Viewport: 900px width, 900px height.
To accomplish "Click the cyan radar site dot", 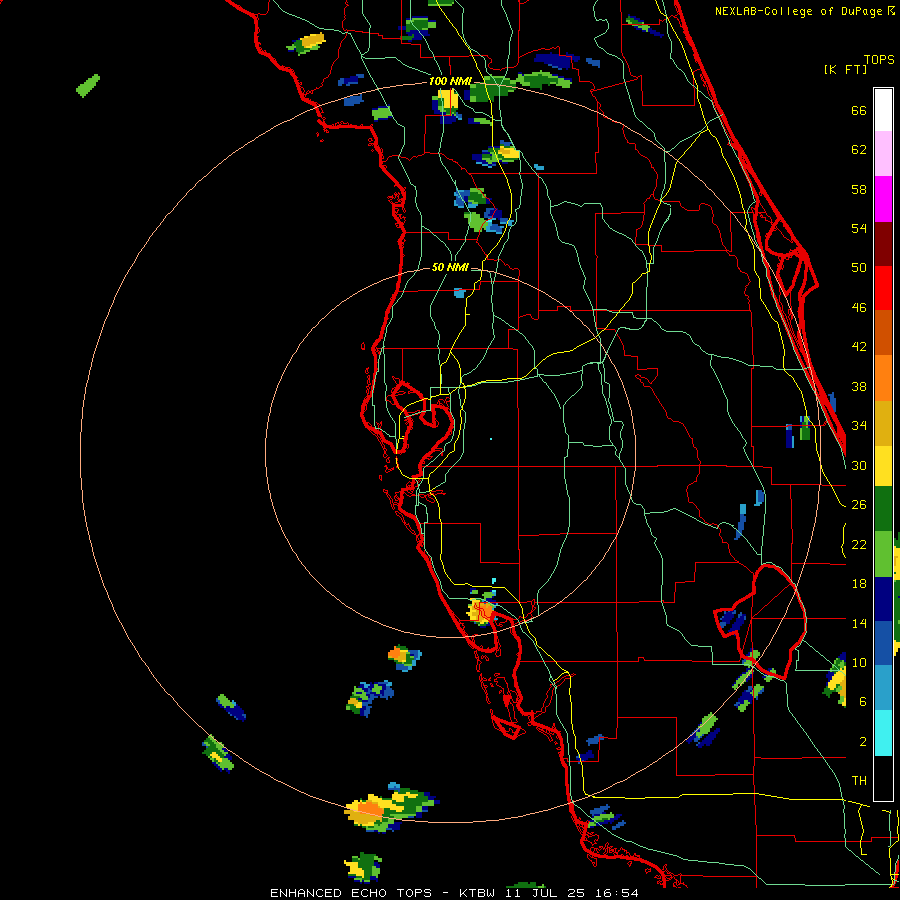I will tap(491, 439).
